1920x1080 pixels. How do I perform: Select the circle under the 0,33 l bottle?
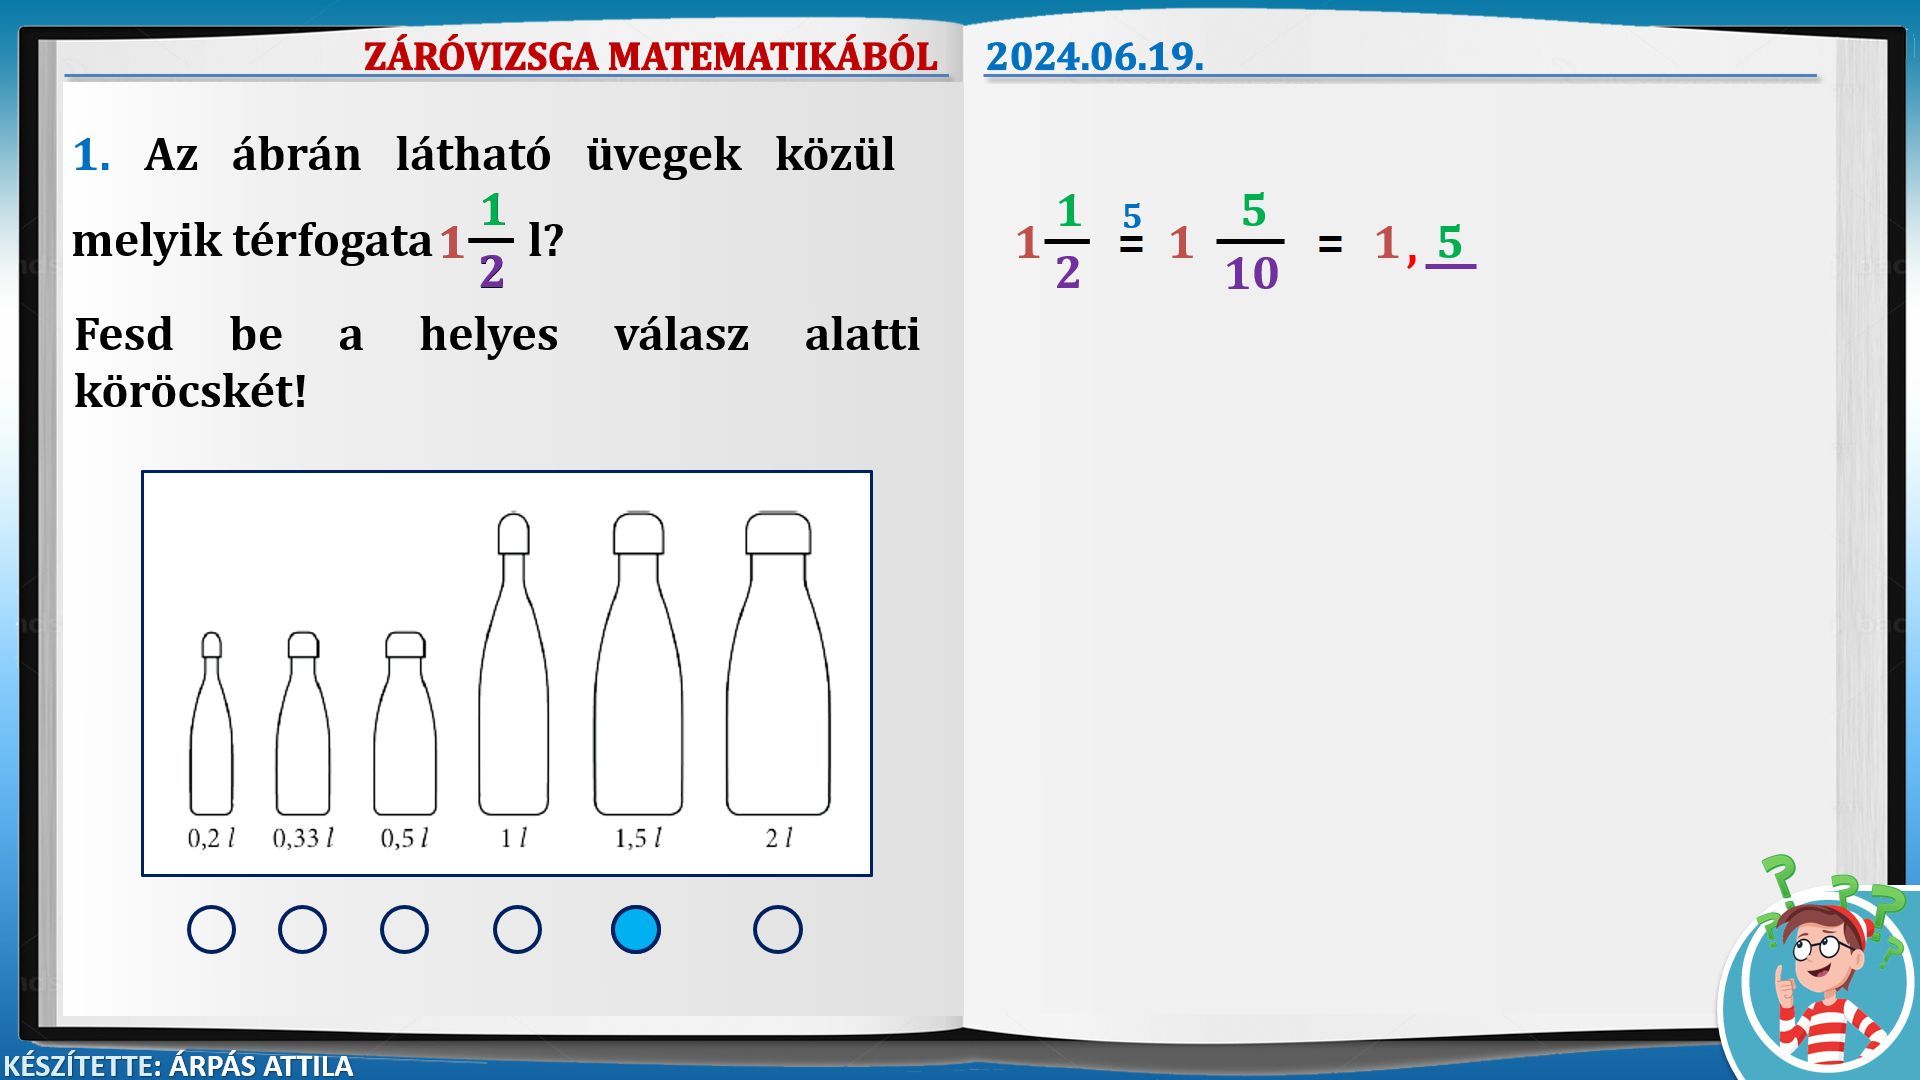302,929
